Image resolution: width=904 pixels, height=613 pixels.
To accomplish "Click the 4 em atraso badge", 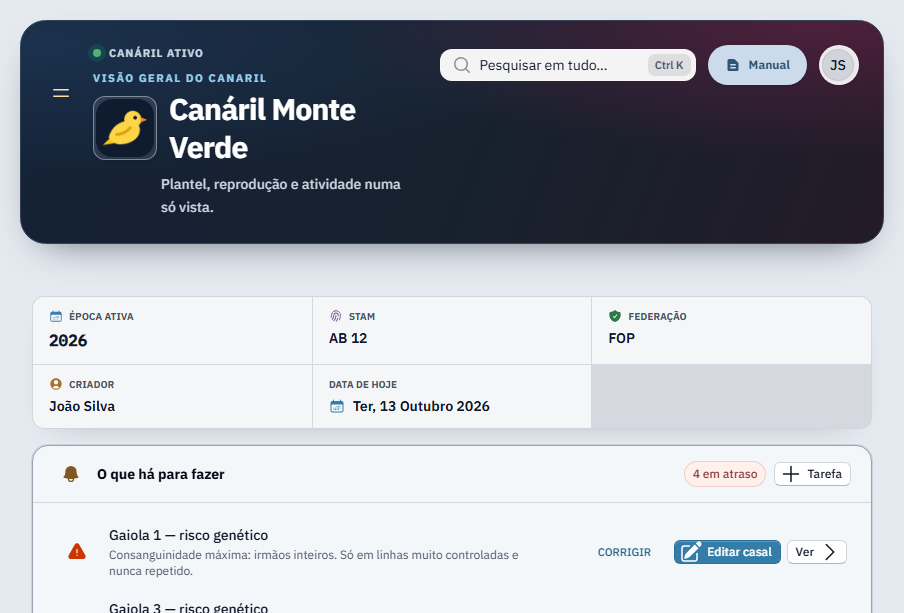I will tap(725, 474).
